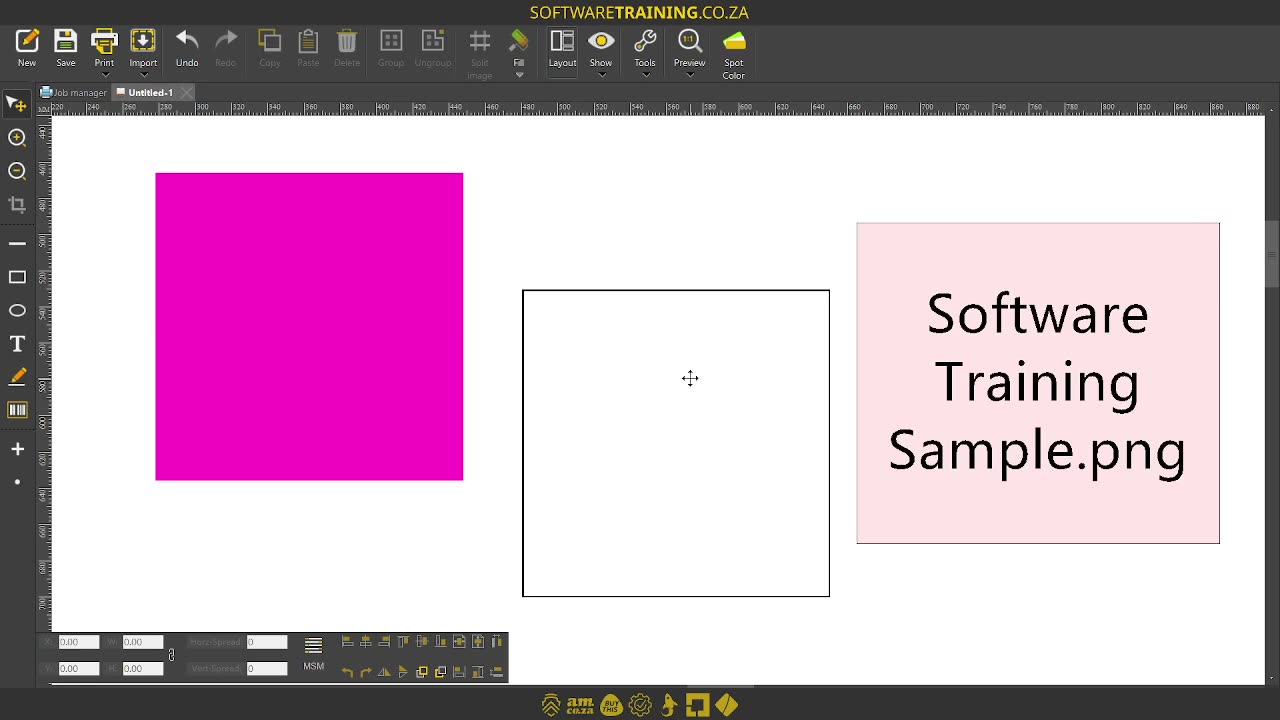The height and width of the screenshot is (720, 1280).
Task: Select the line drawing tool
Action: 17,243
